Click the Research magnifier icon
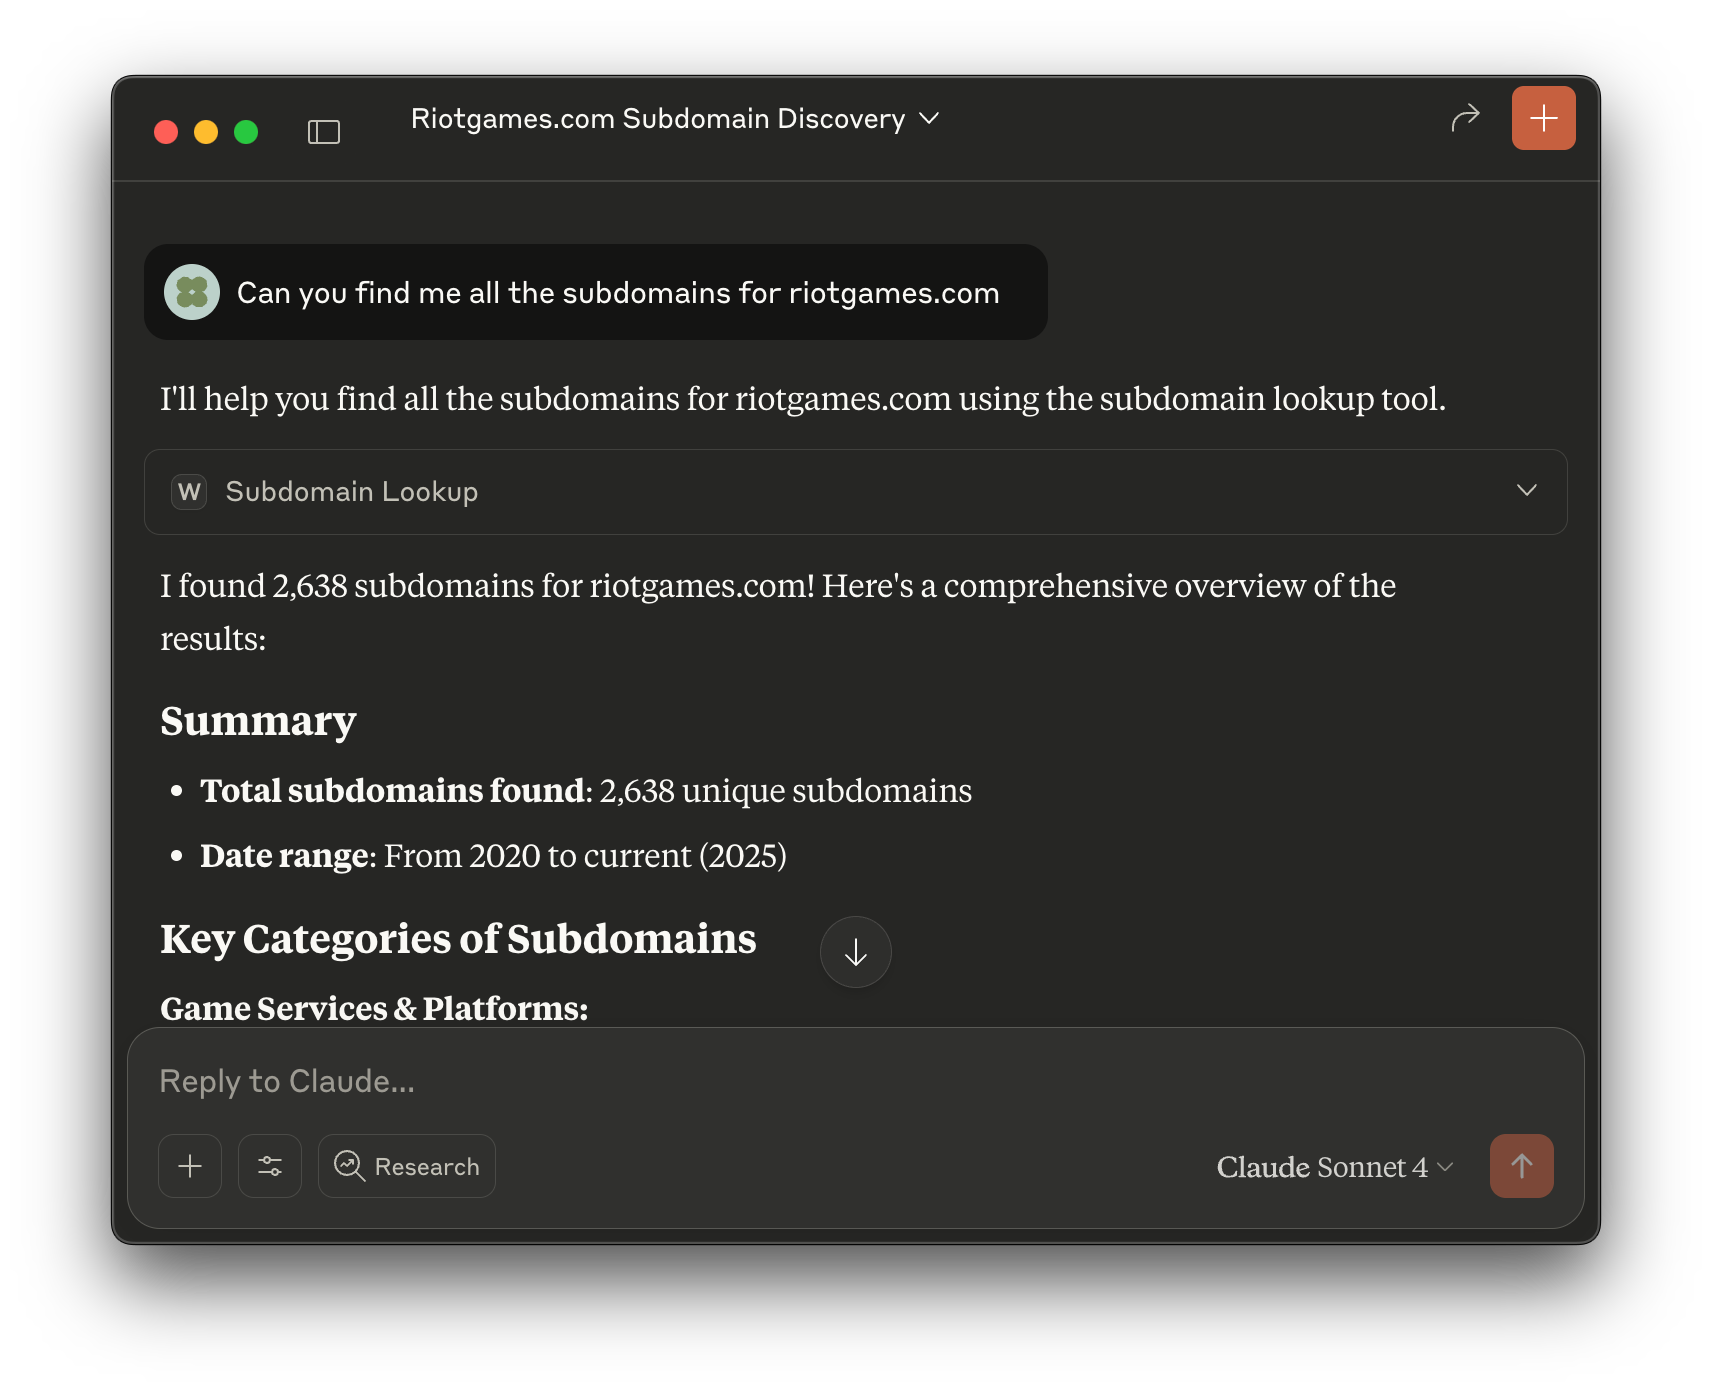This screenshot has width=1712, height=1392. pos(349,1166)
